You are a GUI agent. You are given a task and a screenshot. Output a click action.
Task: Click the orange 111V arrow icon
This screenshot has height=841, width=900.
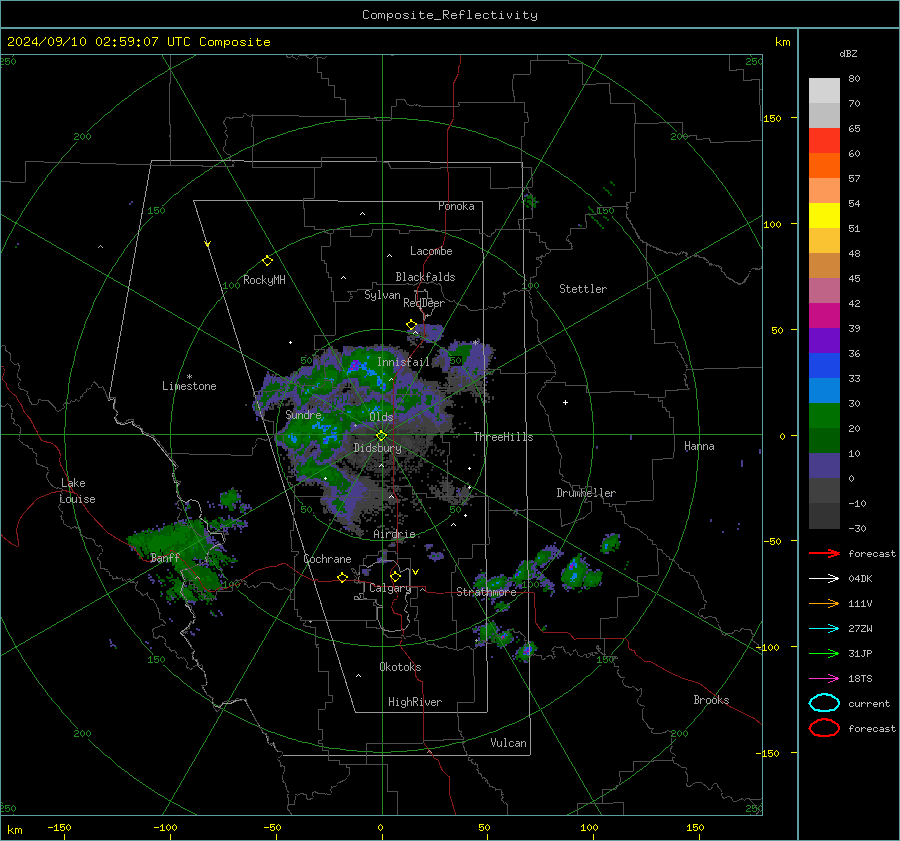click(824, 603)
